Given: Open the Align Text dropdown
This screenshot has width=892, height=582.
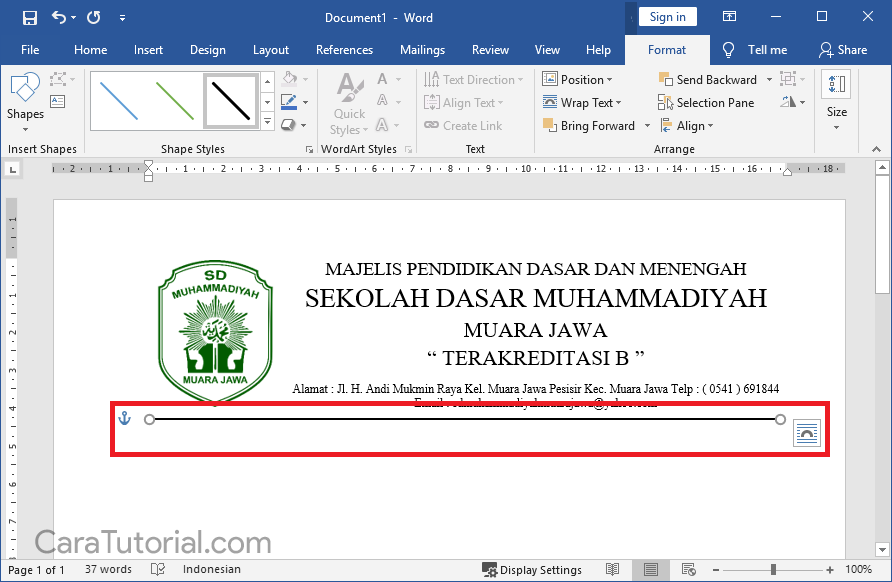Looking at the screenshot, I should [464, 103].
